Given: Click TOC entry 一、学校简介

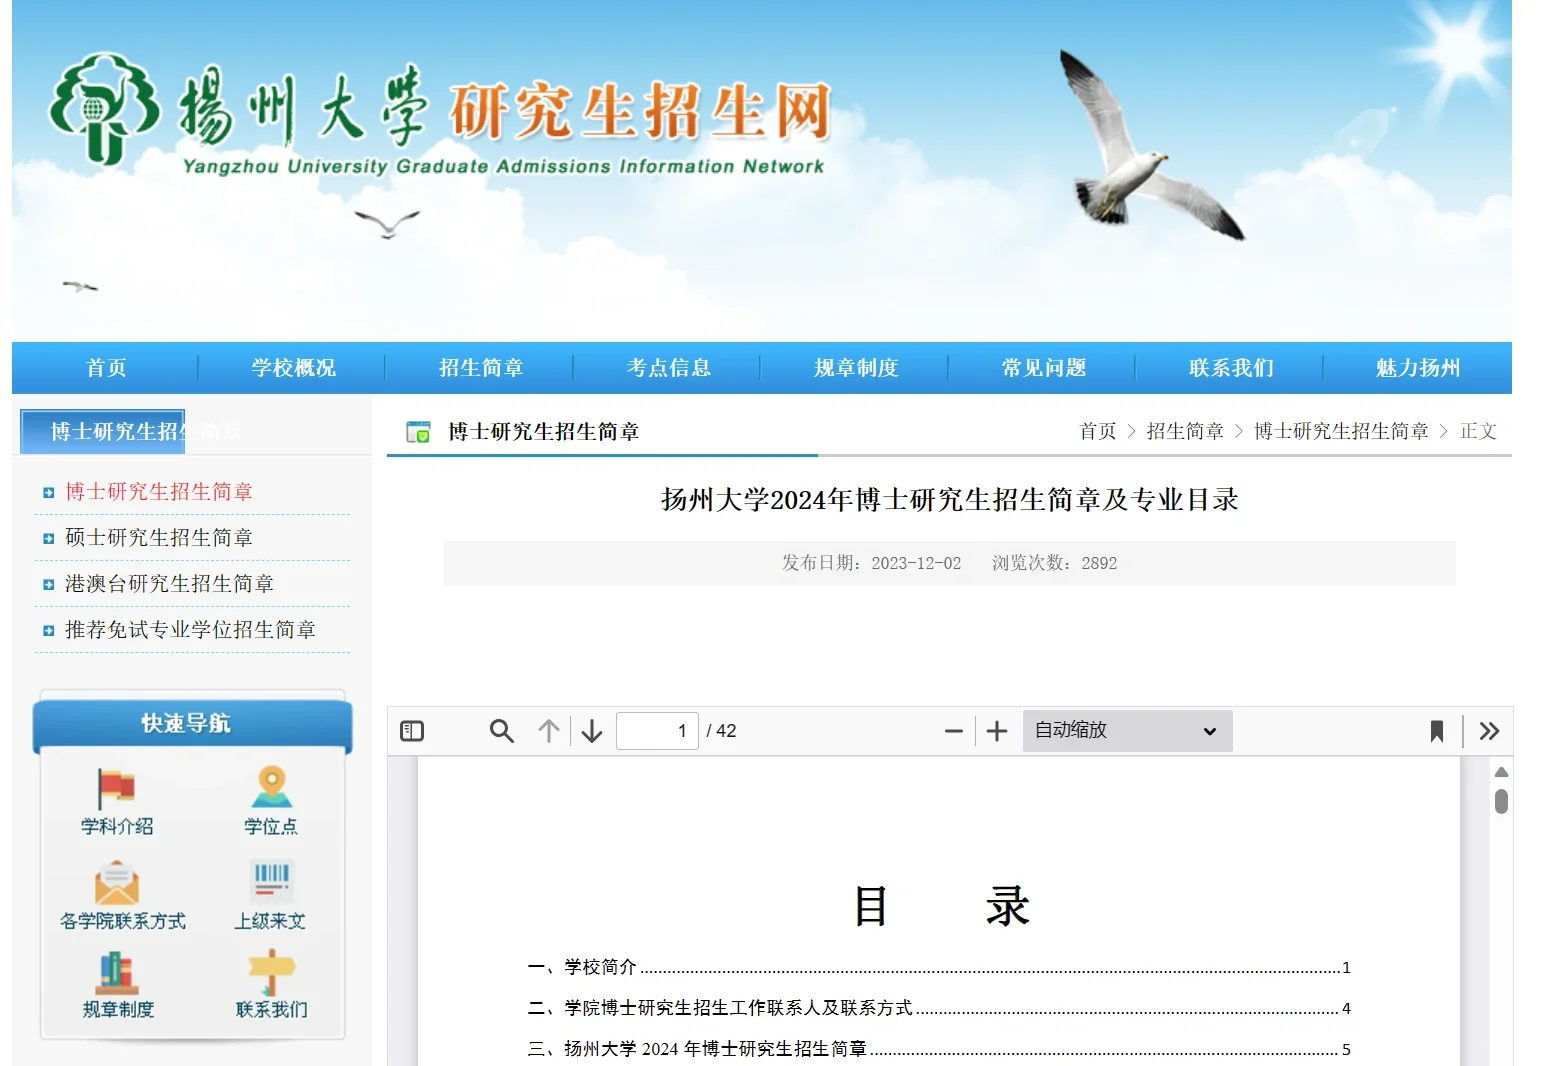Looking at the screenshot, I should [x=939, y=967].
